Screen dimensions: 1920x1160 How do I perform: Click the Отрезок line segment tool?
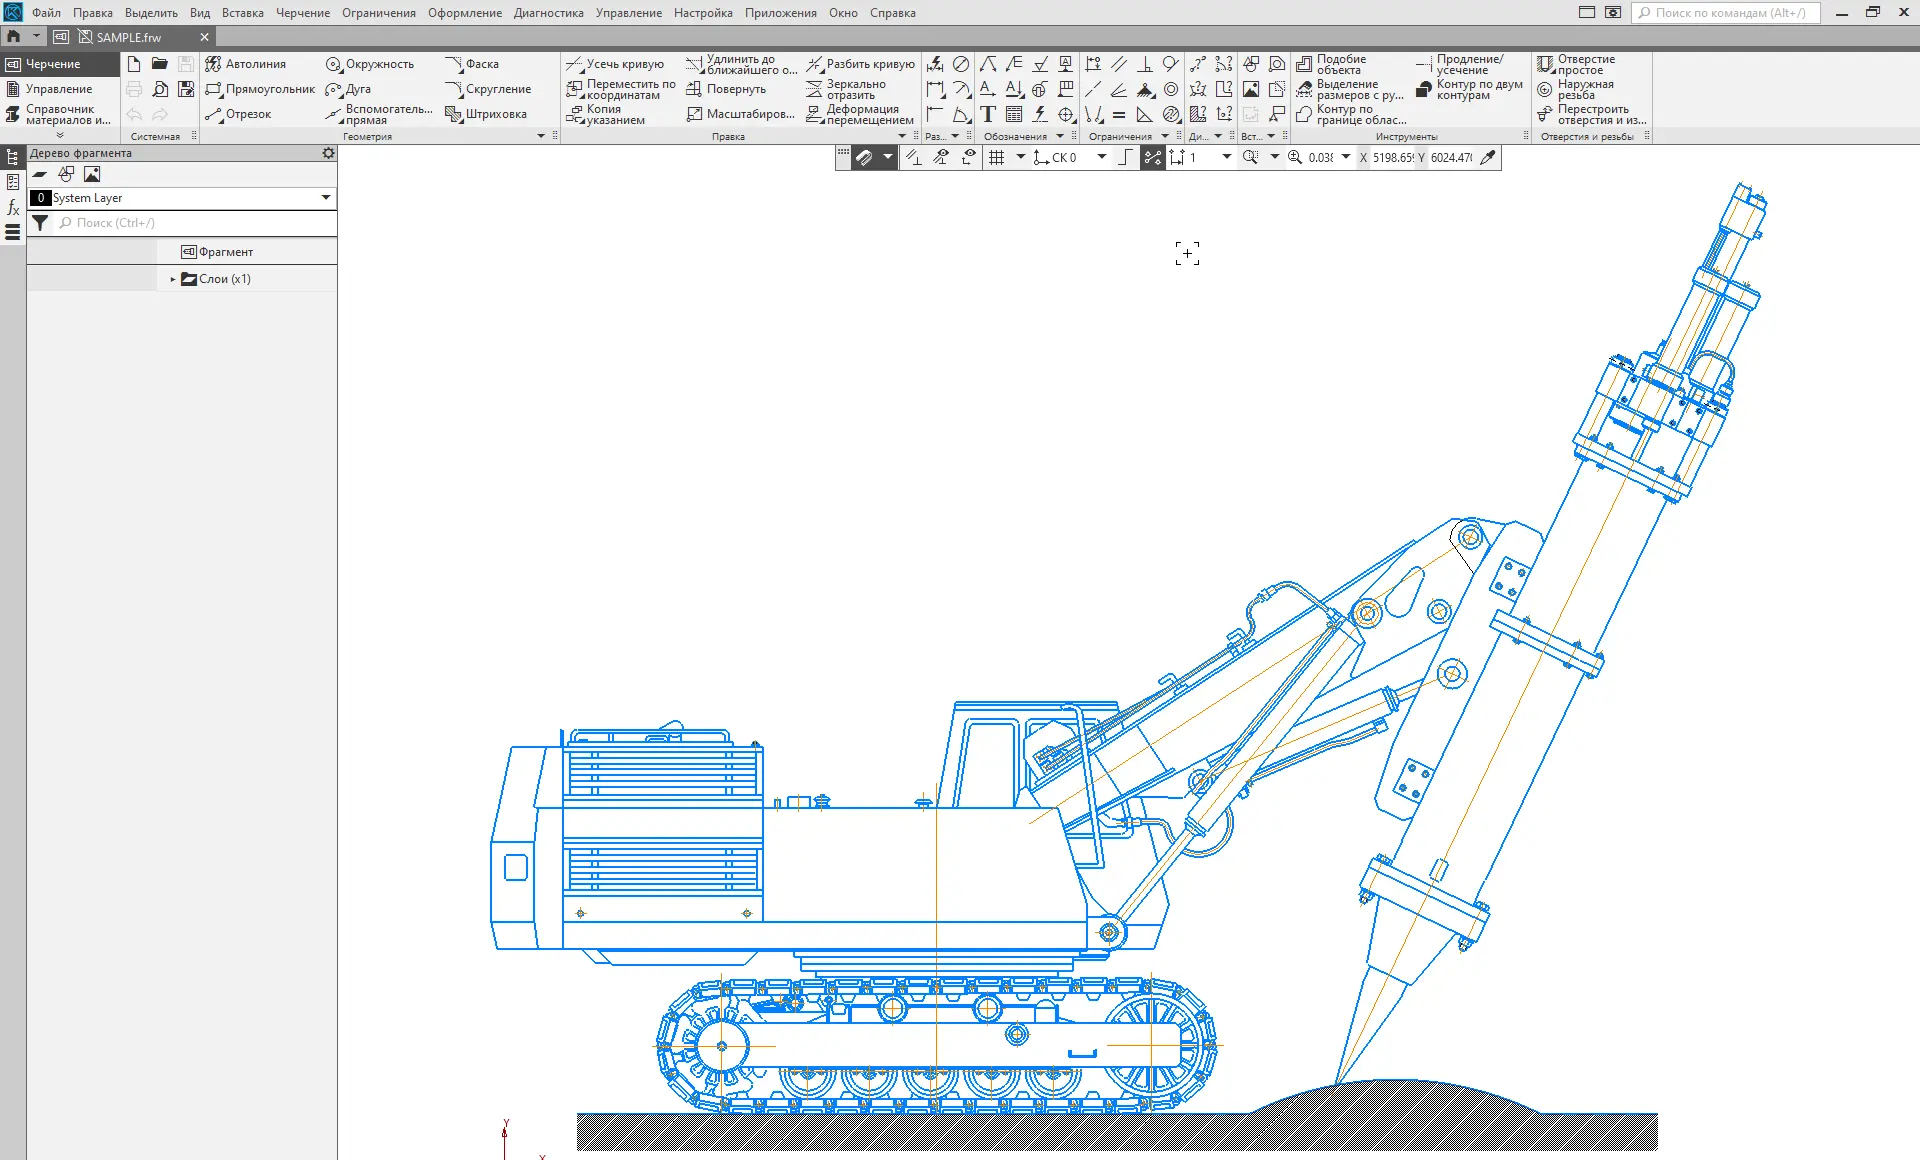click(238, 114)
